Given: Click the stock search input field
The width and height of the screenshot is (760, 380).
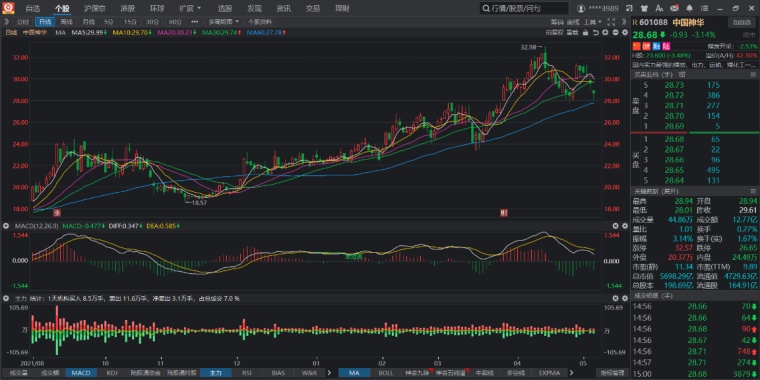Looking at the screenshot, I should click(524, 8).
